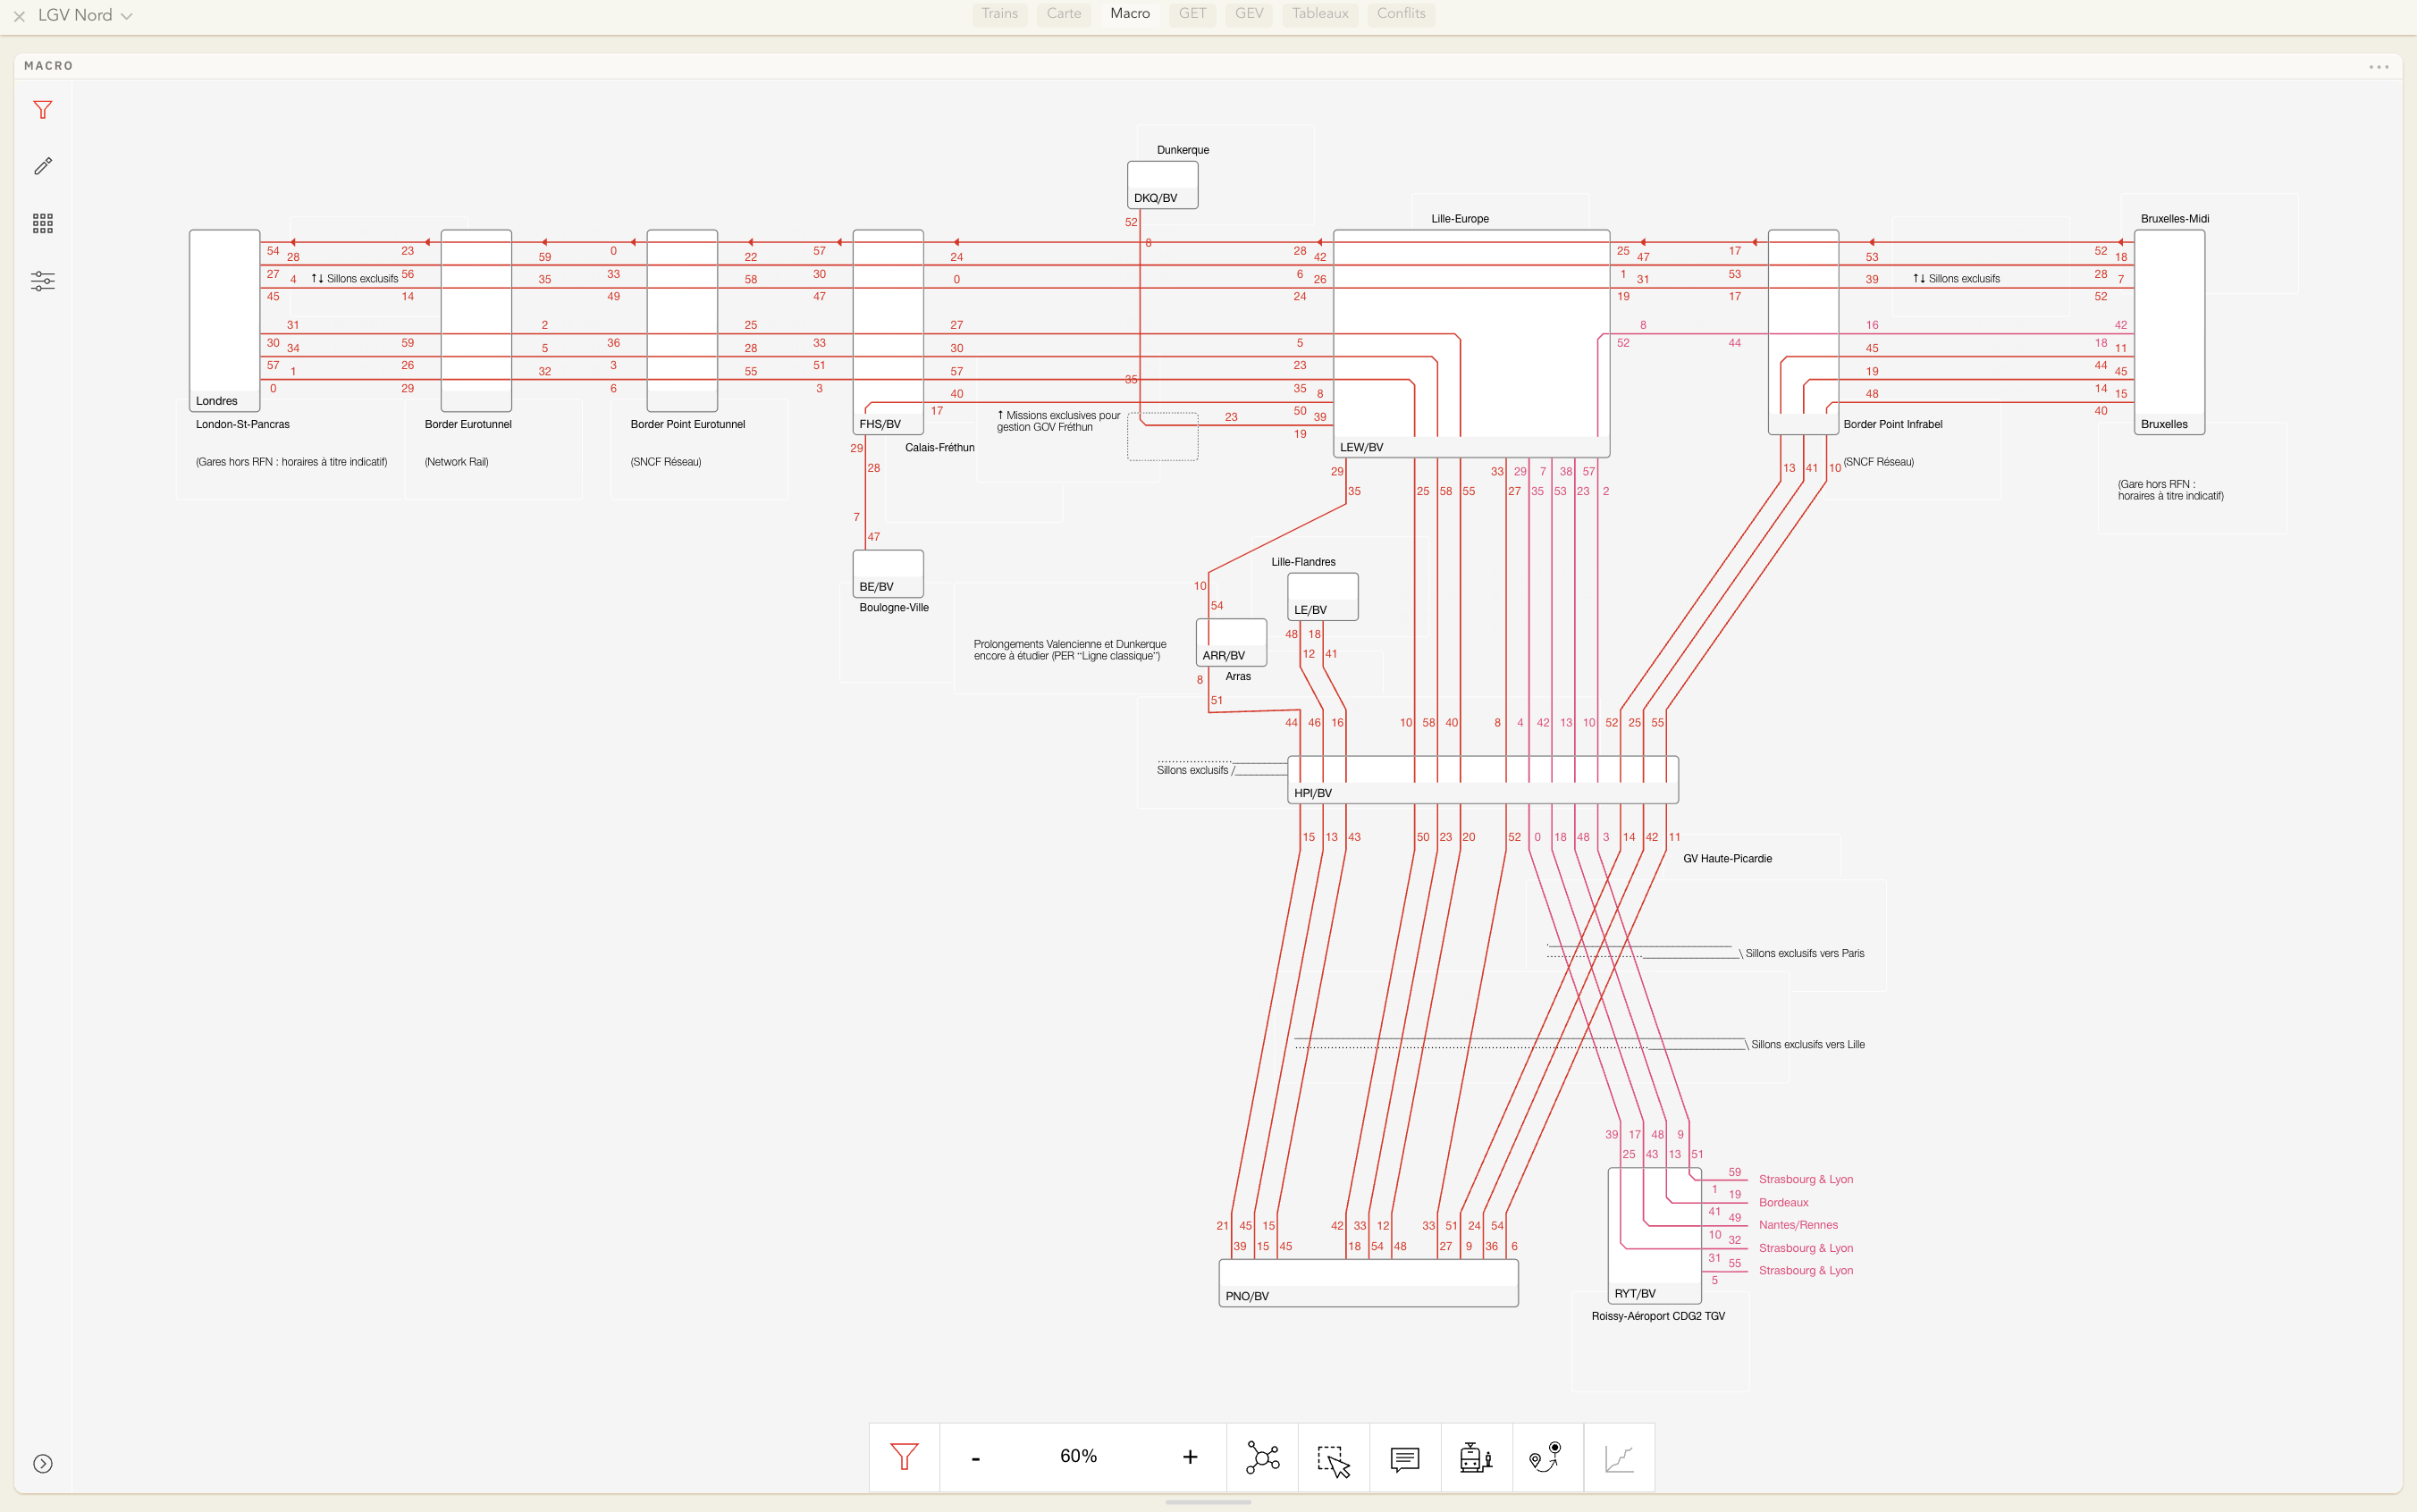The height and width of the screenshot is (1512, 2417).
Task: Click 'Sillons exclusifs vers Lille' annotation
Action: click(x=1808, y=1045)
